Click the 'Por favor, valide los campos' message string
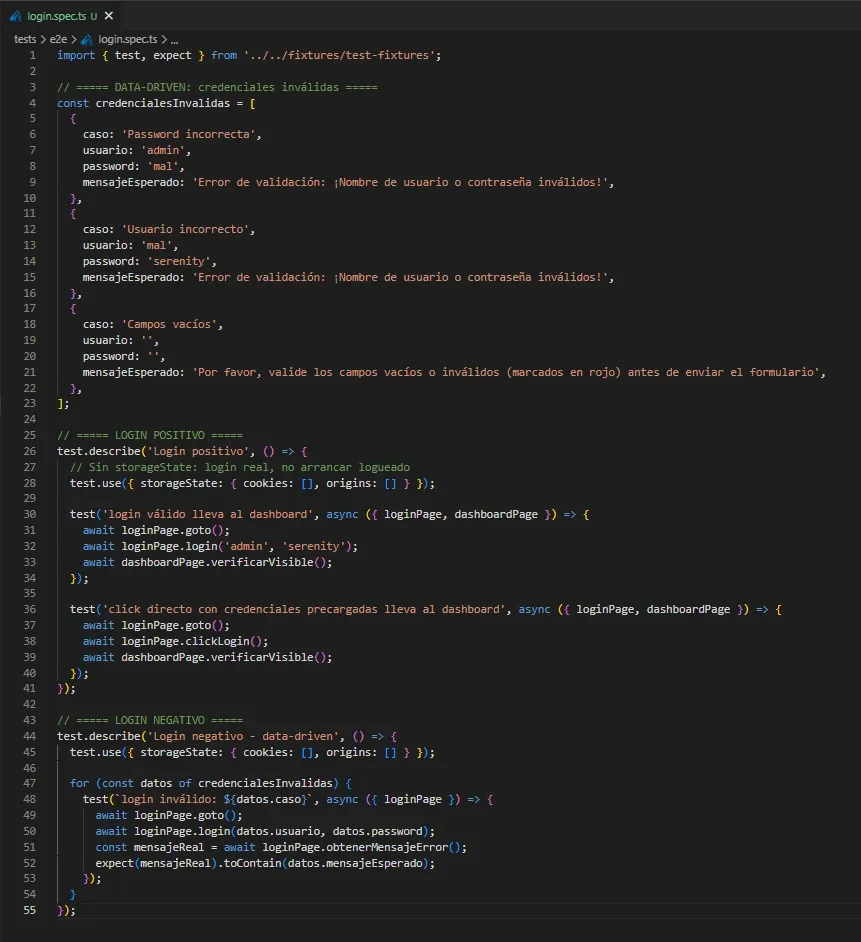 click(506, 372)
